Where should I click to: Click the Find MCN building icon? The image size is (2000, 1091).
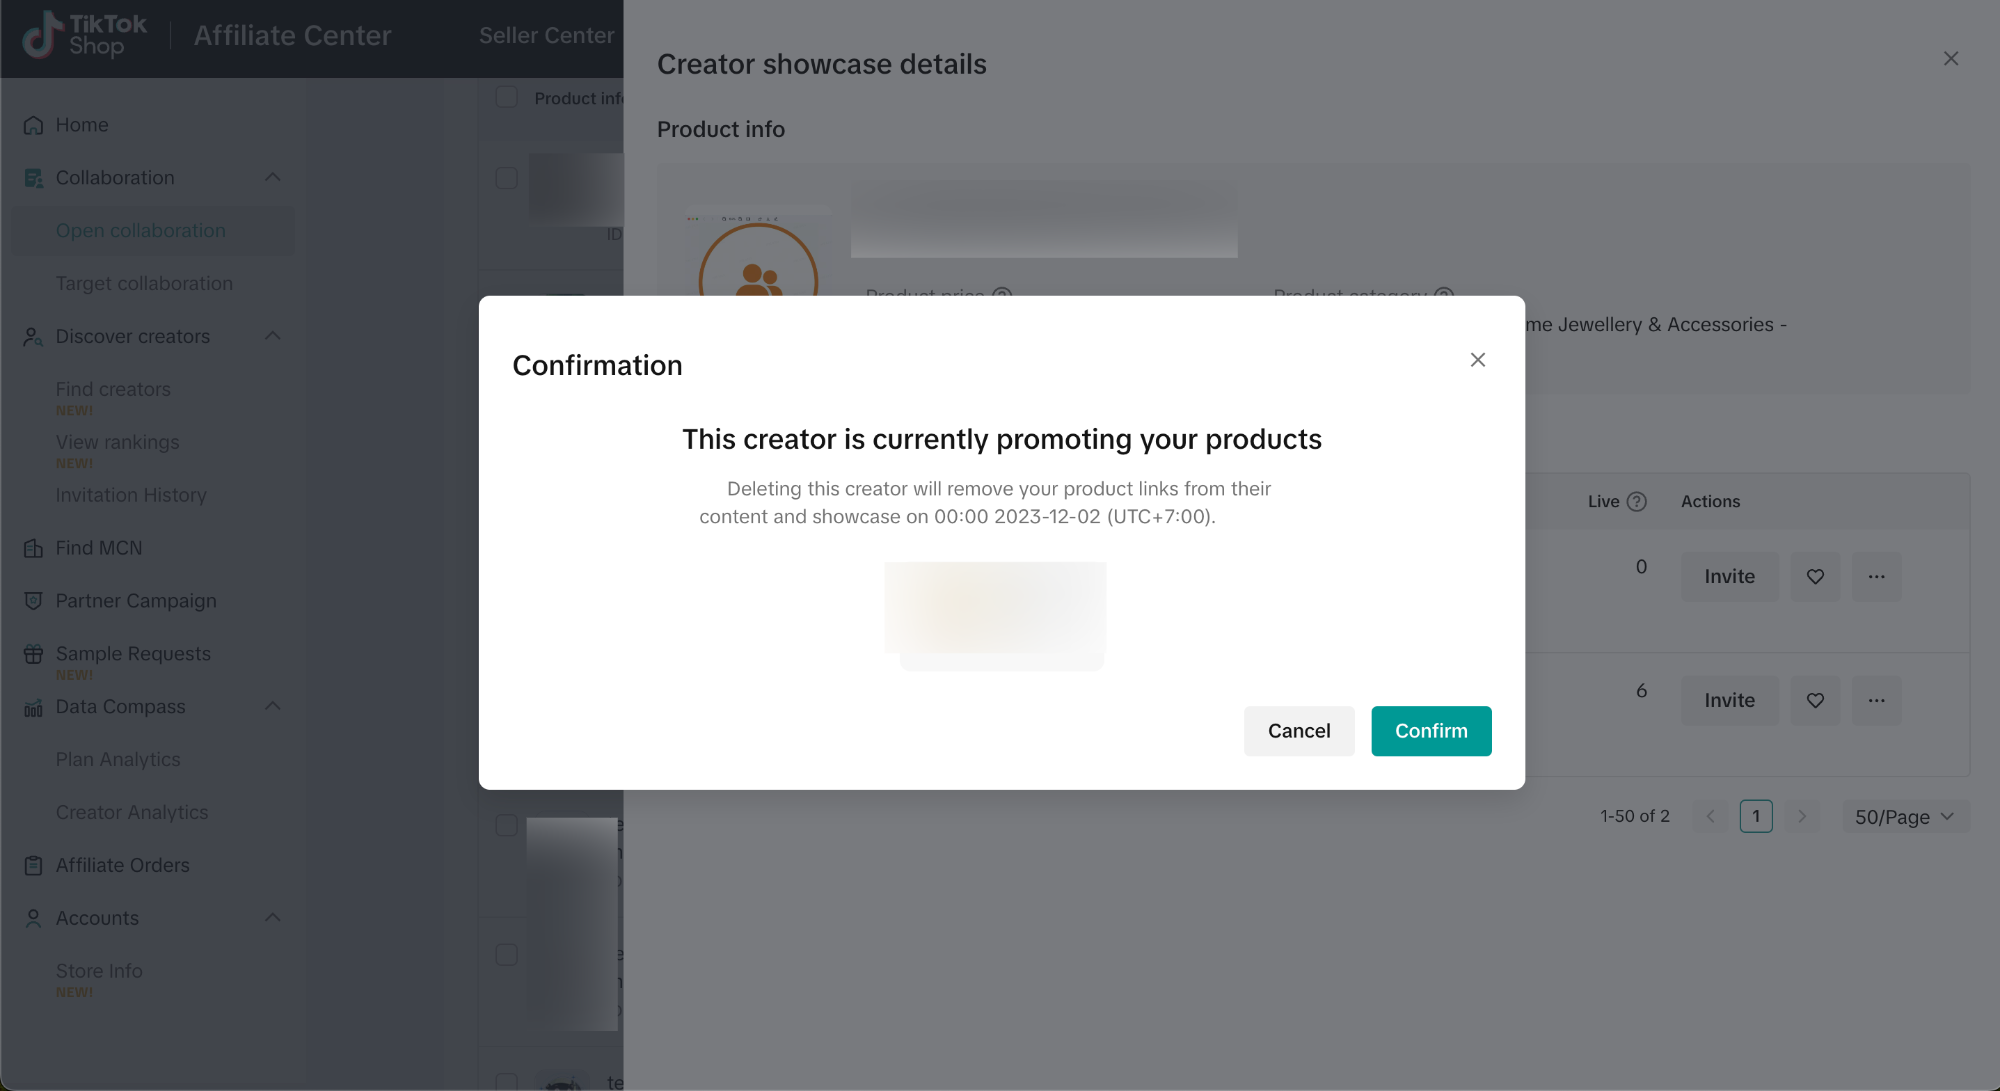(x=33, y=548)
